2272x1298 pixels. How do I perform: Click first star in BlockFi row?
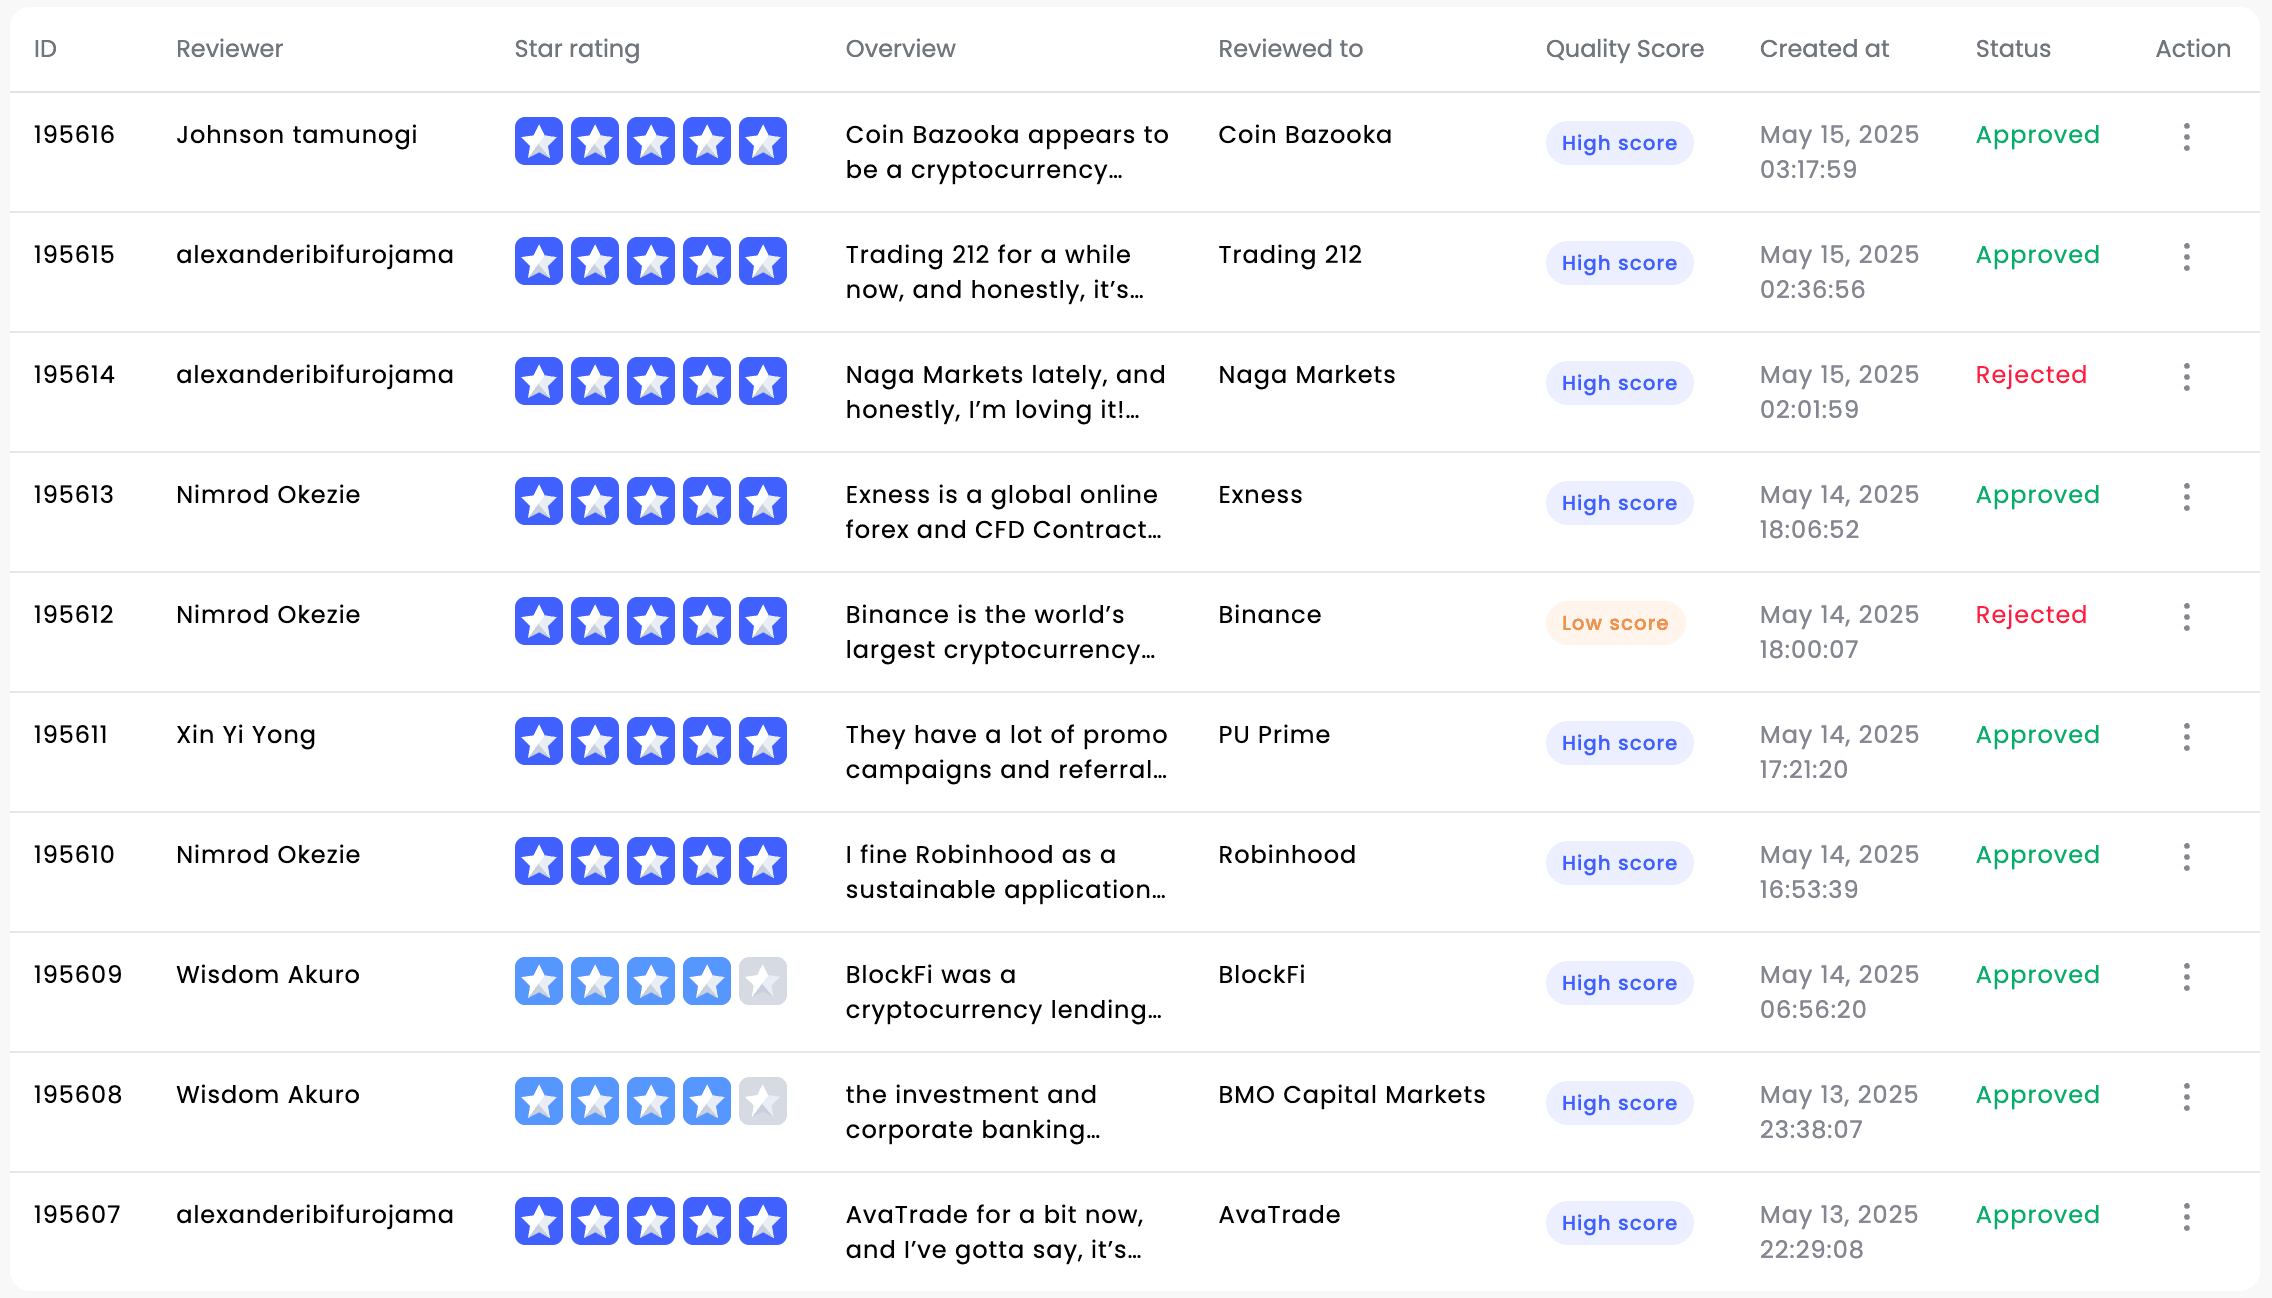click(539, 981)
